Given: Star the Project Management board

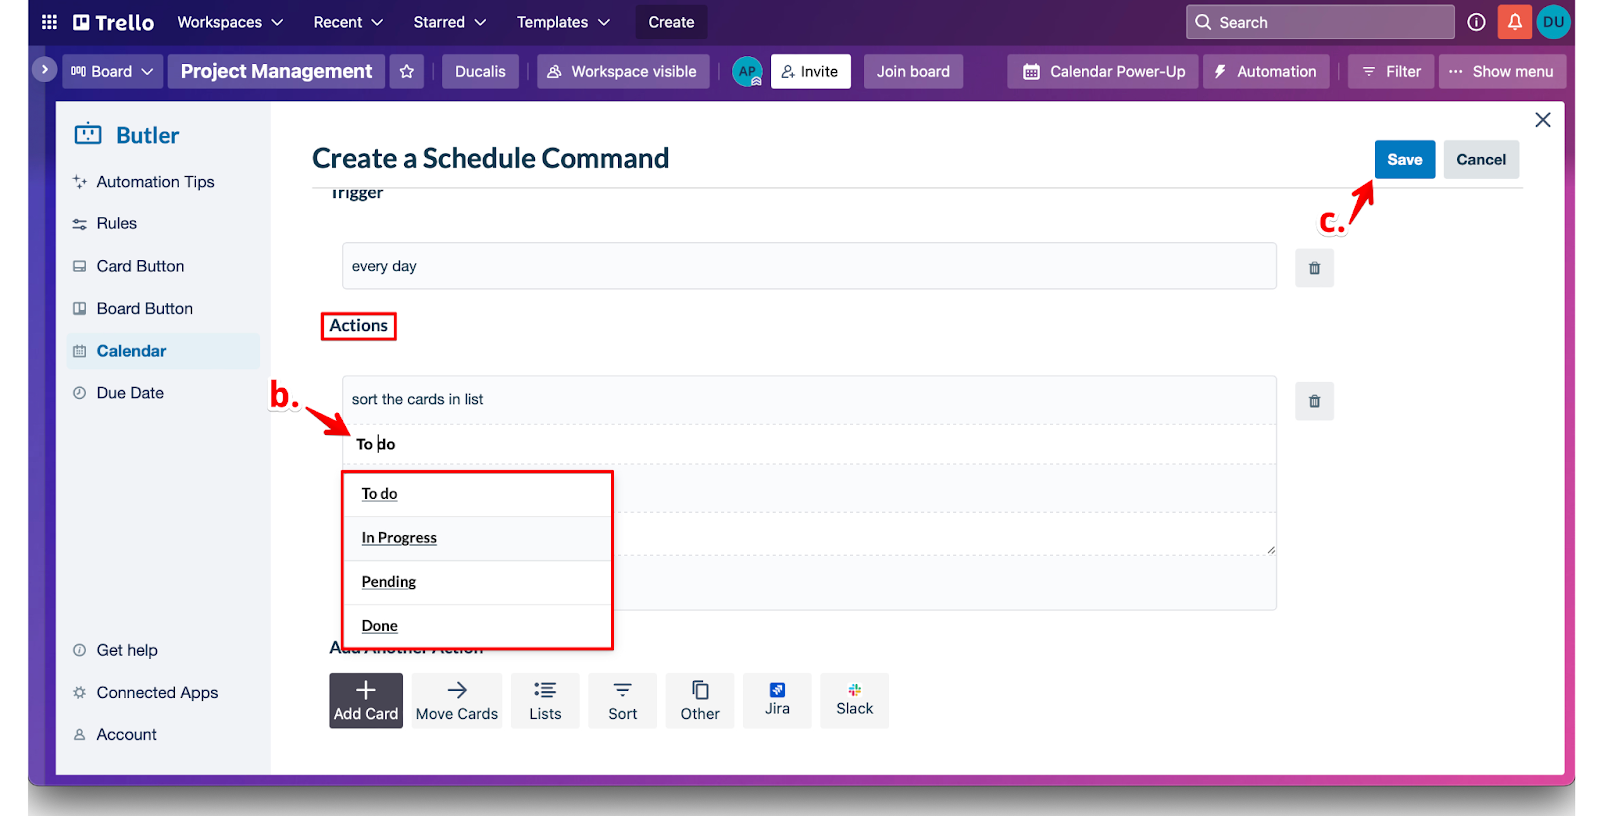Looking at the screenshot, I should point(406,72).
